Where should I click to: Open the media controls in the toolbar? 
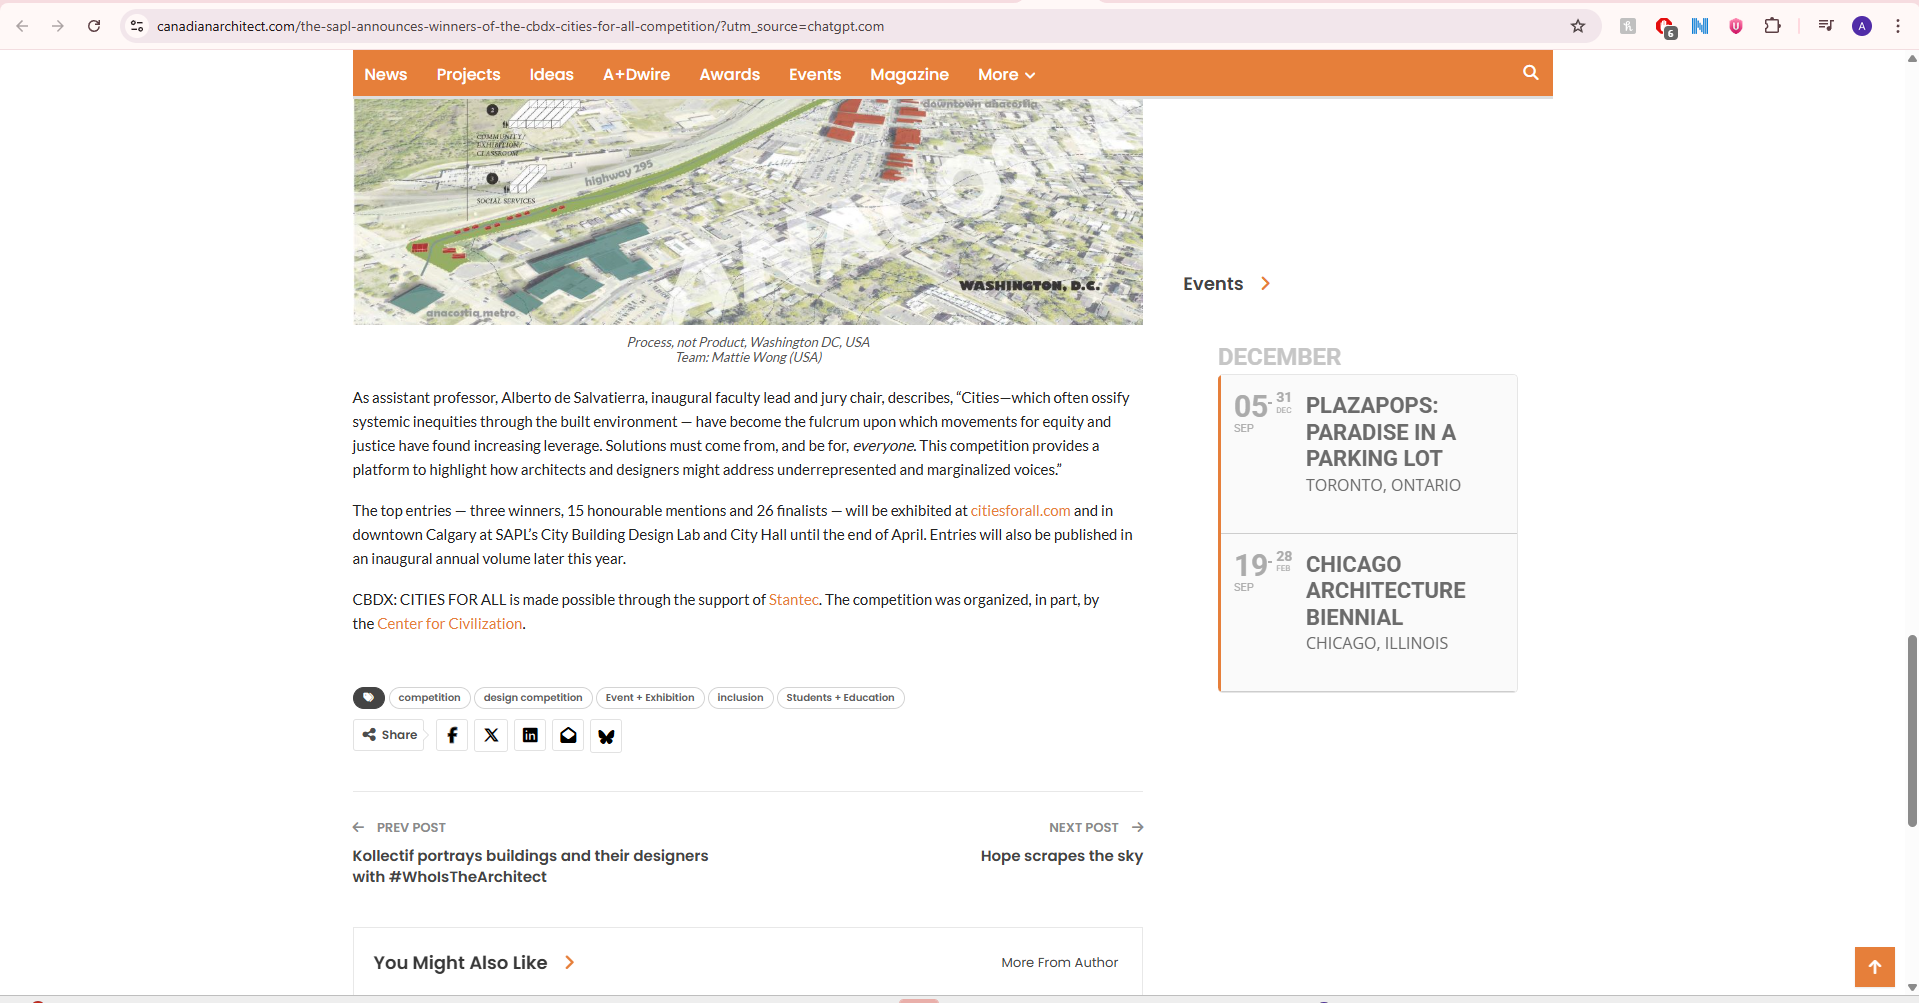coord(1824,26)
